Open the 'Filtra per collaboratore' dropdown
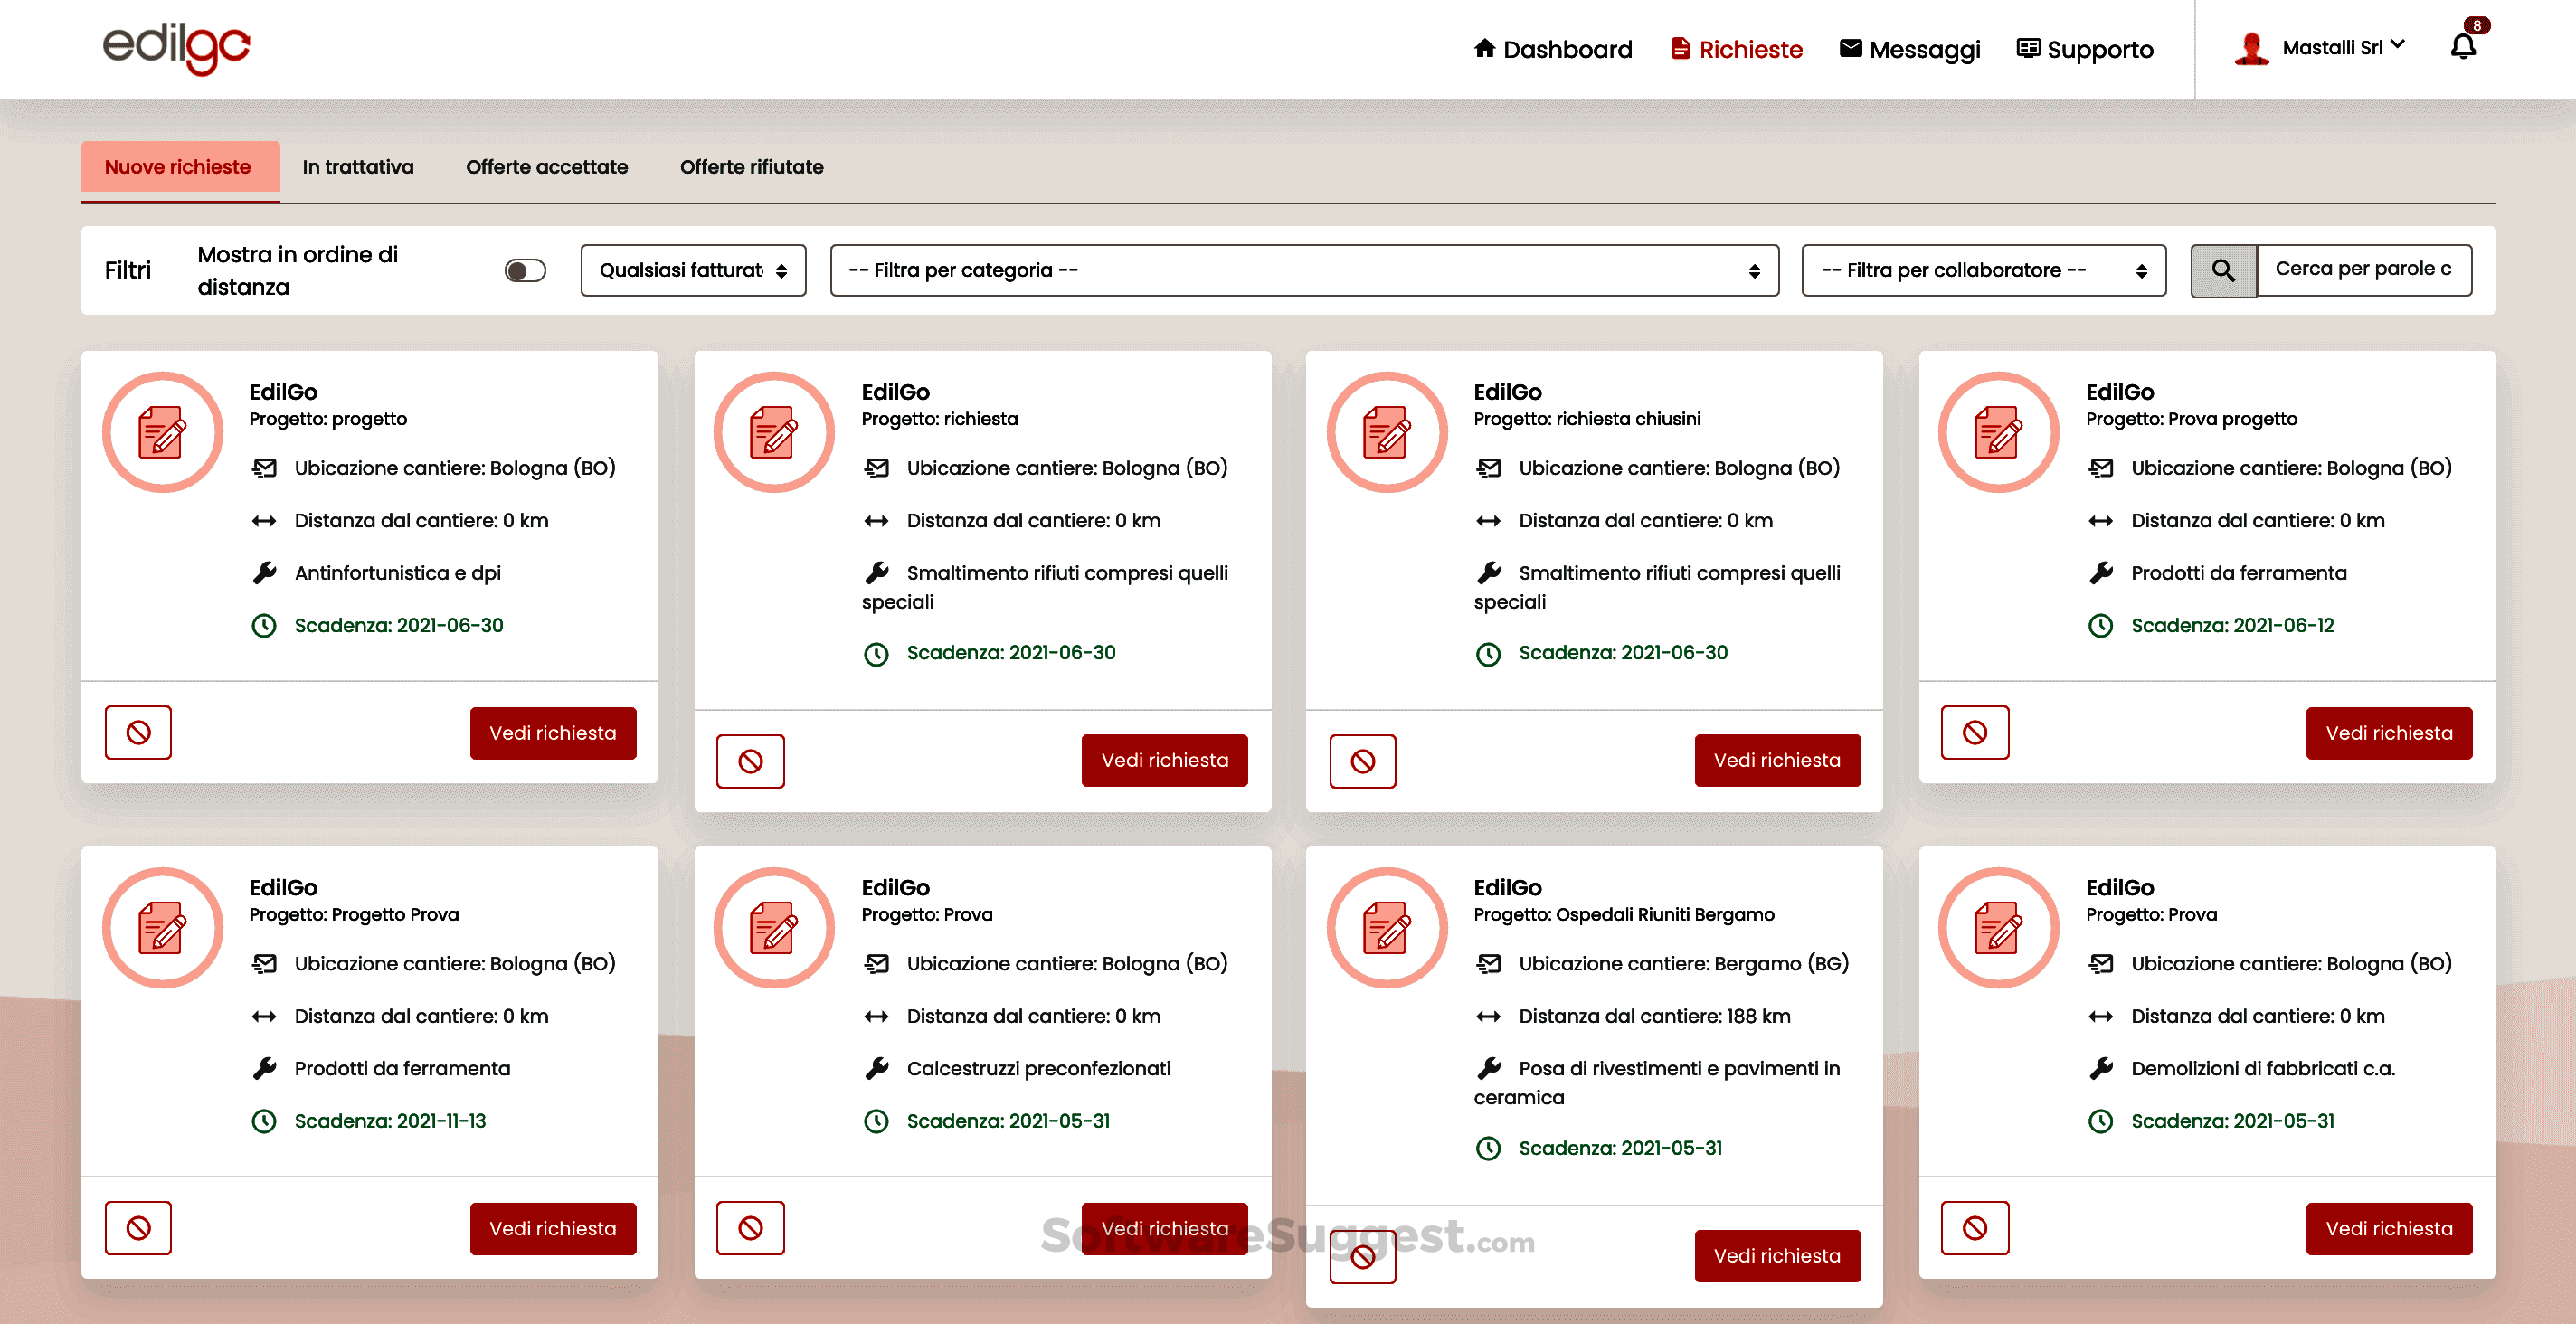The width and height of the screenshot is (2576, 1324). [x=1983, y=270]
